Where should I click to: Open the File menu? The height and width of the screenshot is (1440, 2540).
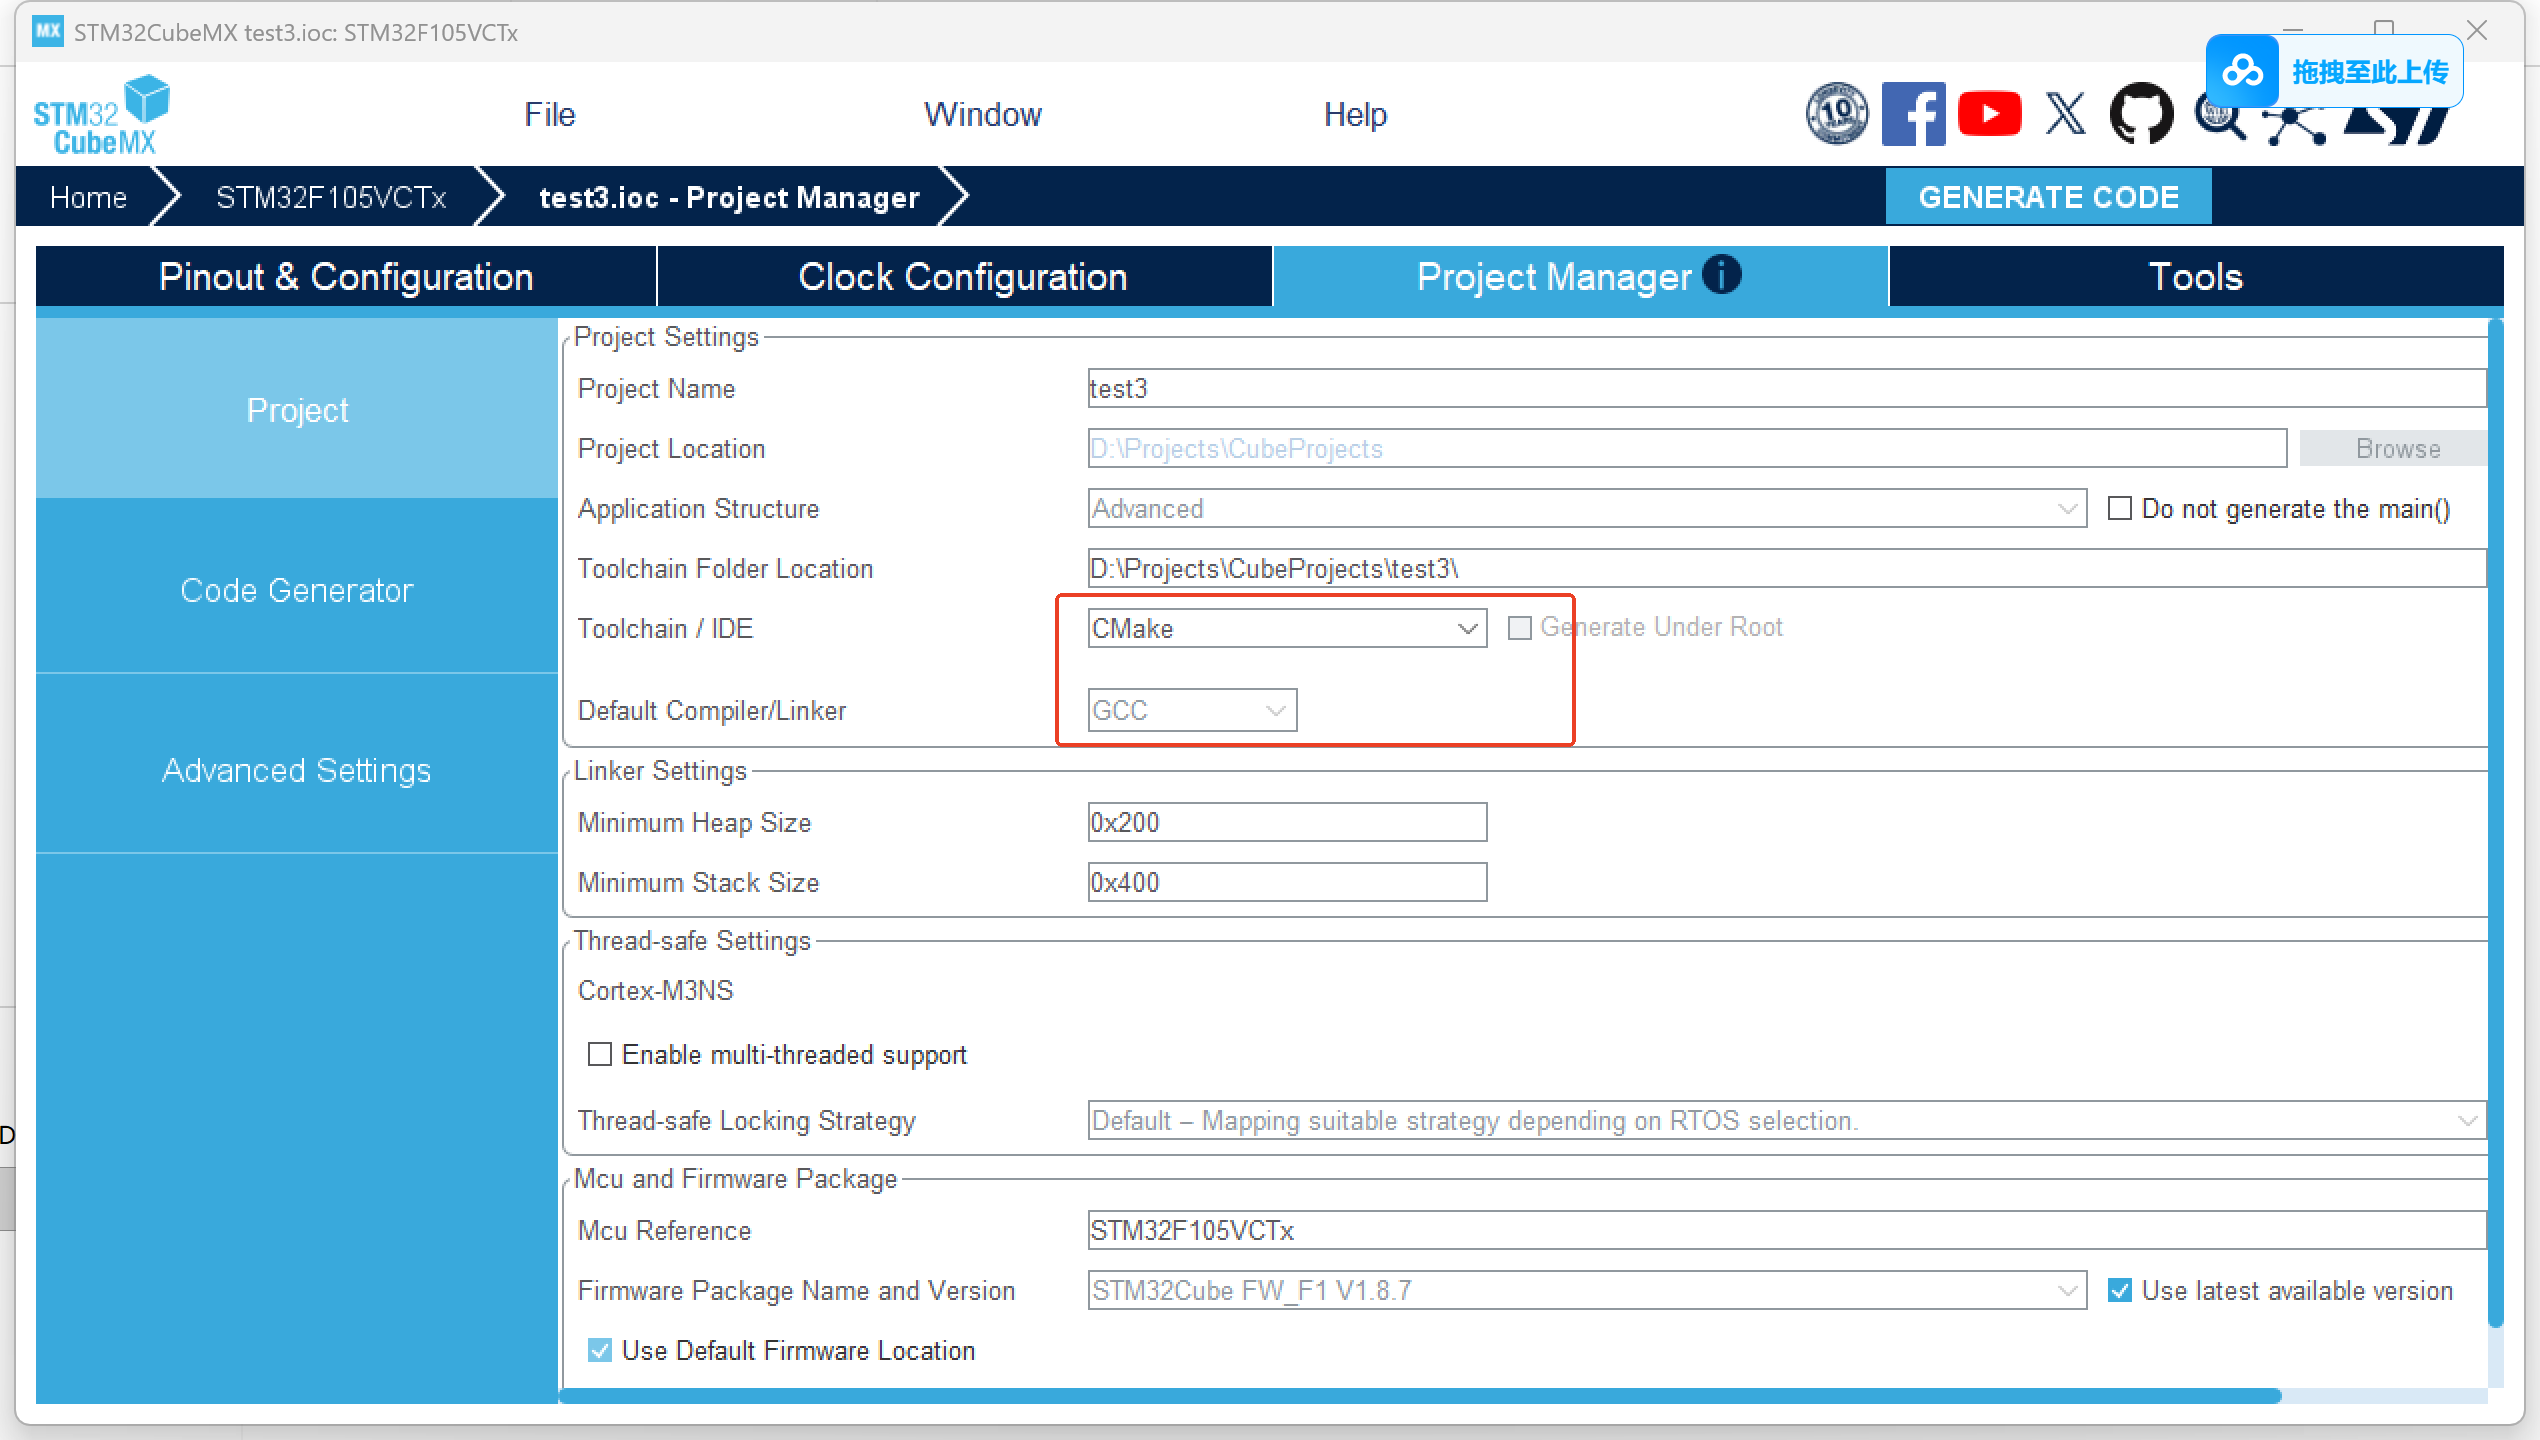[x=549, y=115]
